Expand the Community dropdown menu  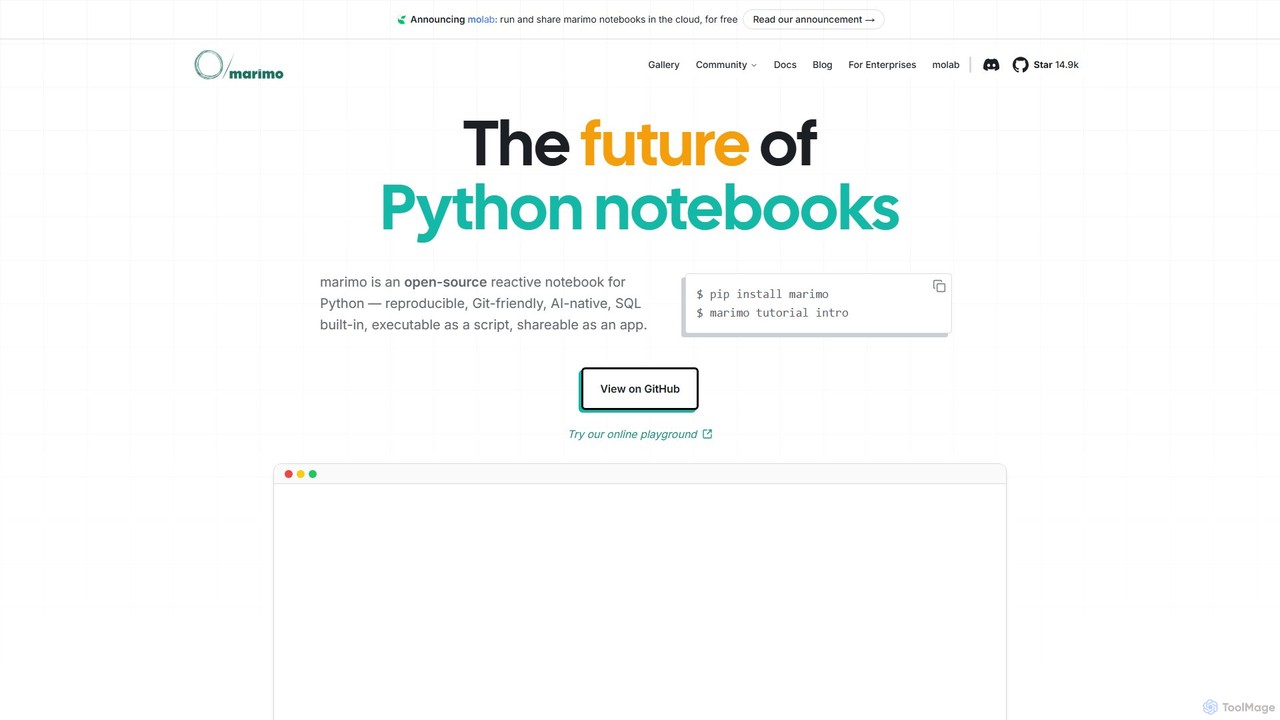point(726,65)
